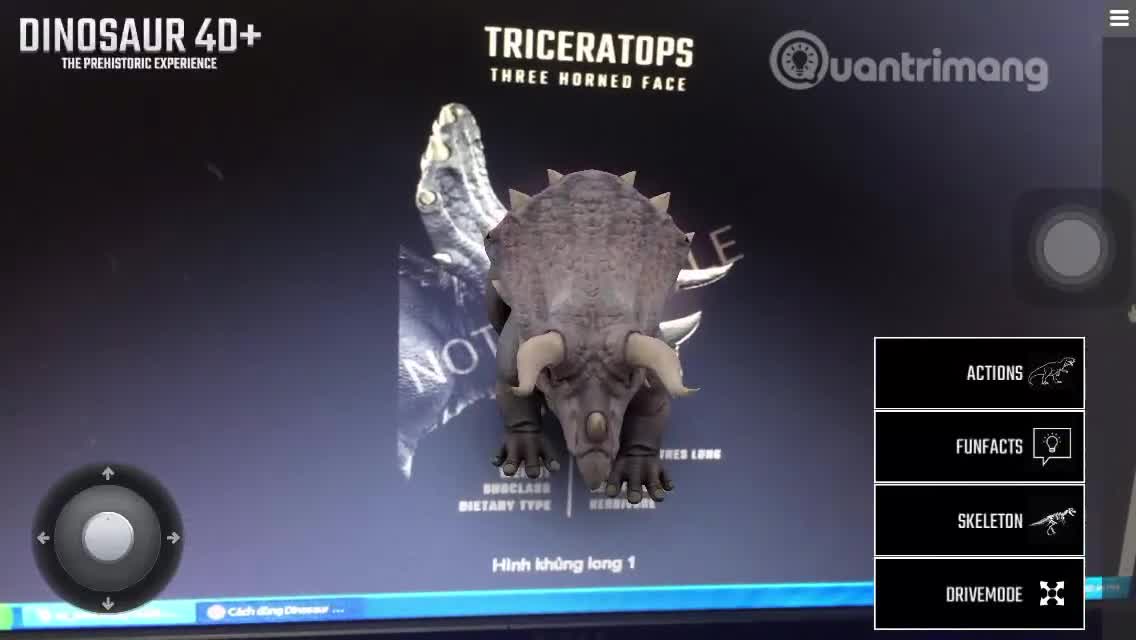Click the THREE HORNED FACE subtitle
This screenshot has width=1136, height=640.
click(588, 79)
